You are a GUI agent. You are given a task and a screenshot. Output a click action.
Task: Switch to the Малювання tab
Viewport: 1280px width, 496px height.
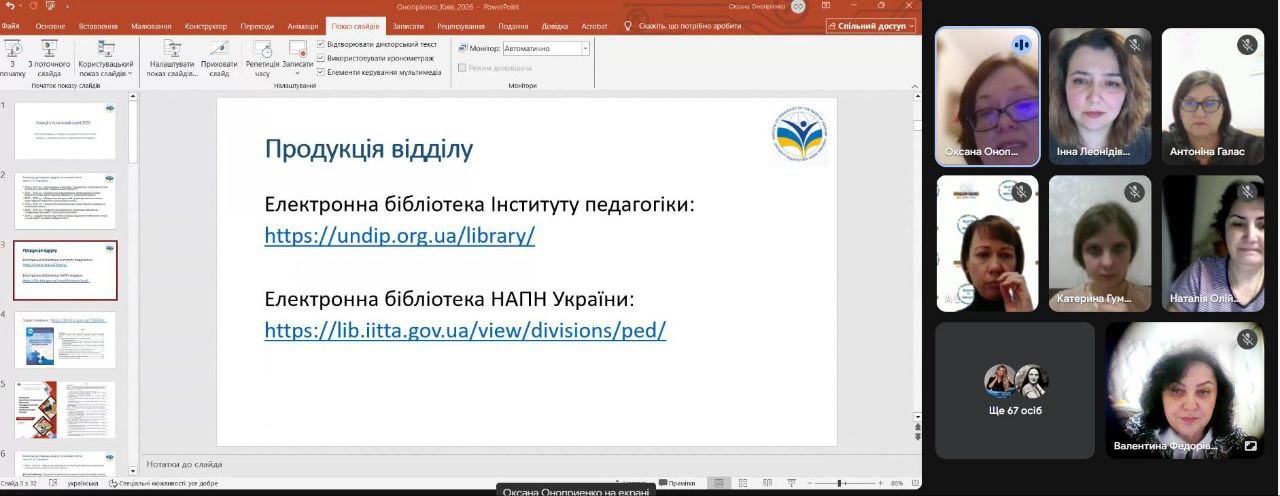tap(151, 26)
